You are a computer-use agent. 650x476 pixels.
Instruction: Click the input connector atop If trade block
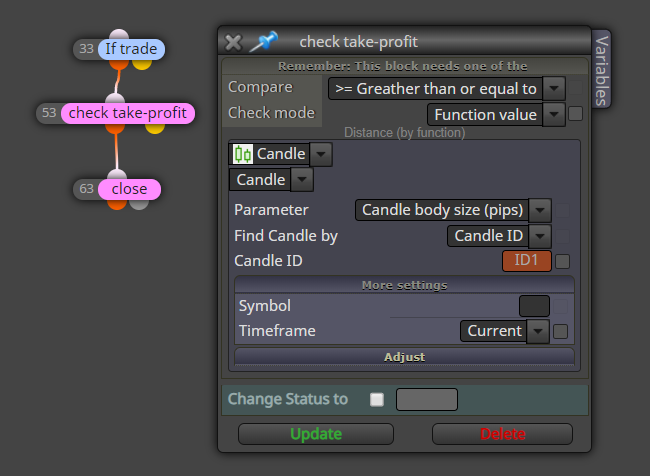(x=119, y=34)
